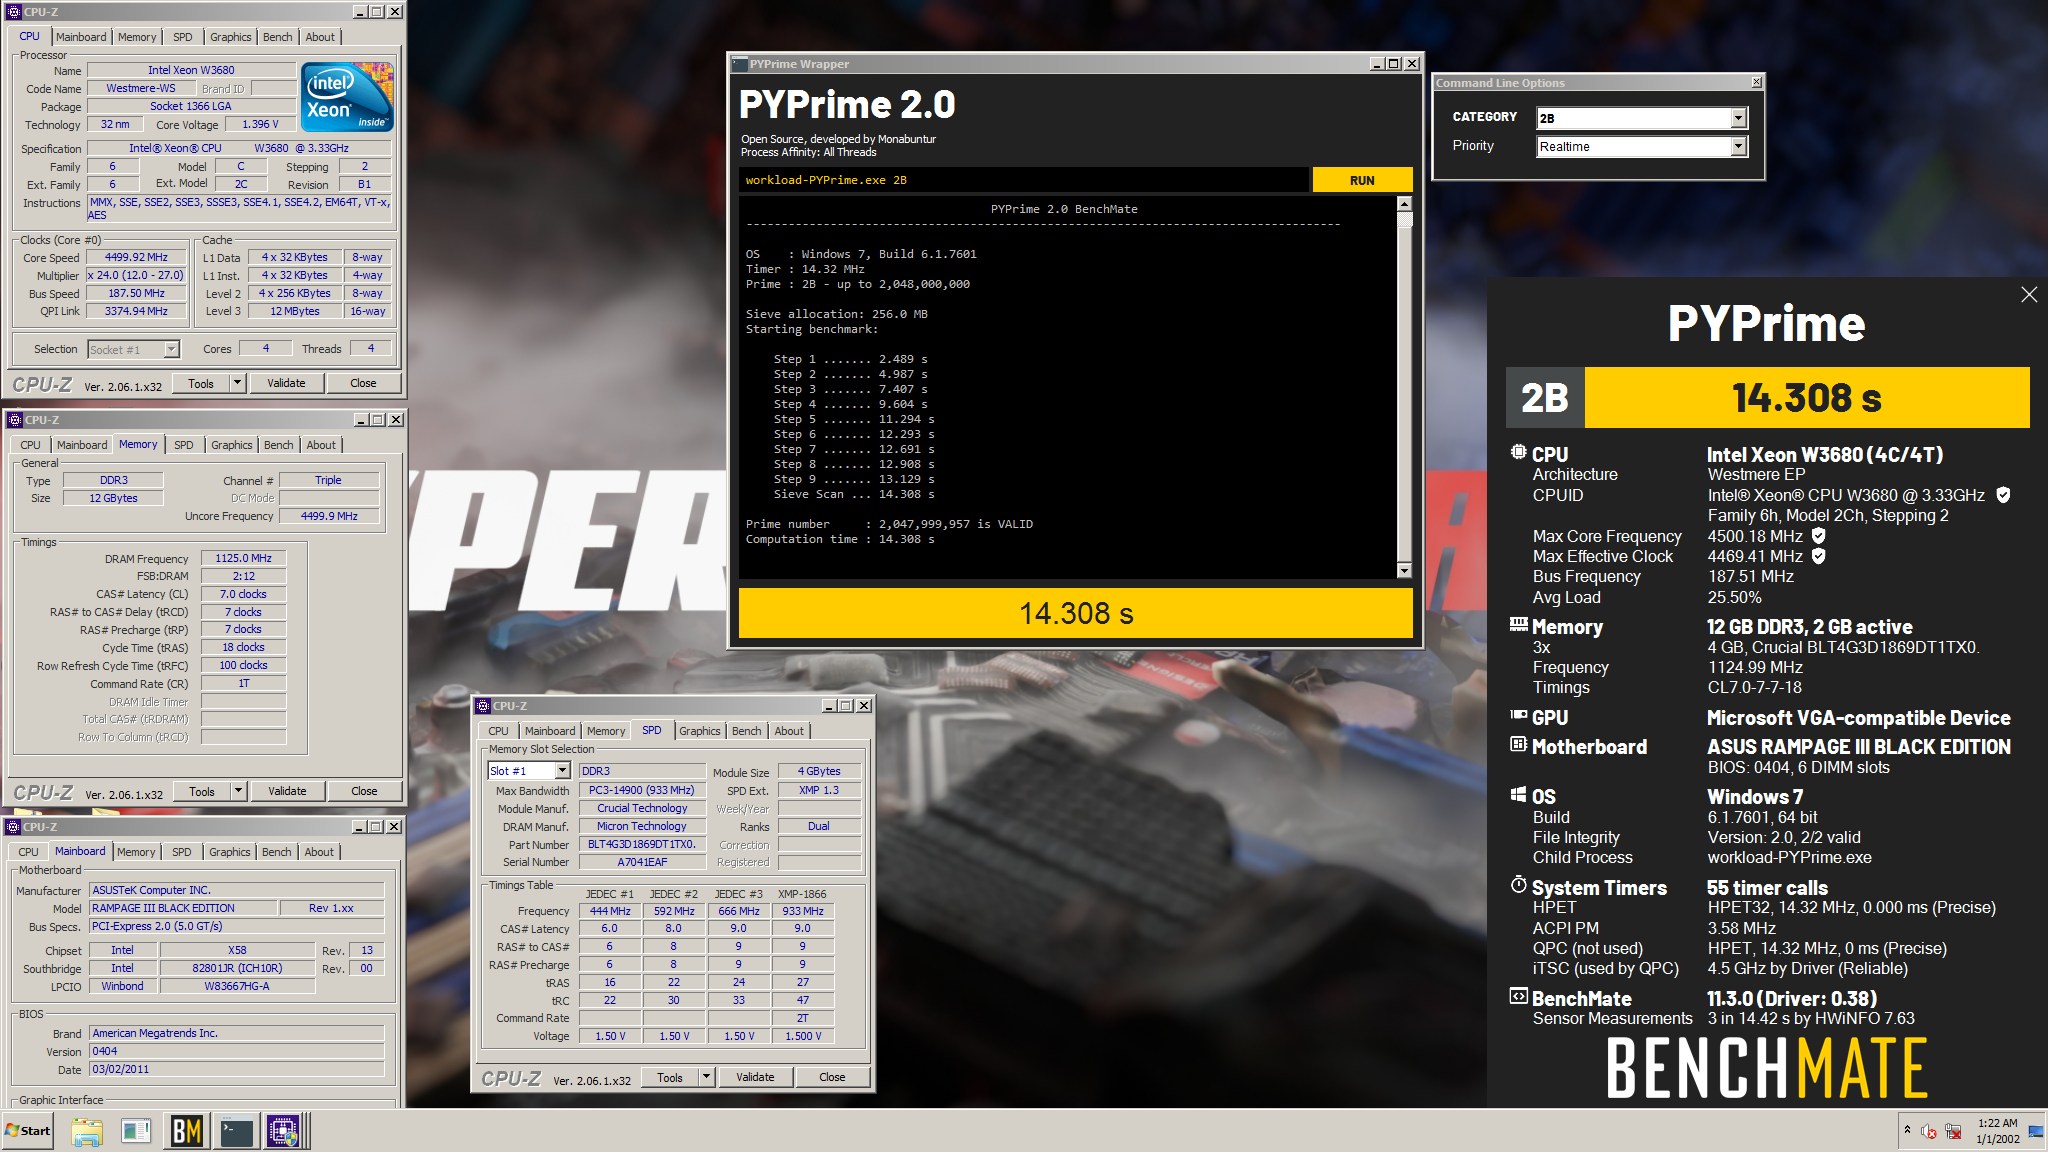This screenshot has width=2048, height=1152.
Task: Open Graphics tab in CPU-Z SPD window
Action: tap(700, 731)
